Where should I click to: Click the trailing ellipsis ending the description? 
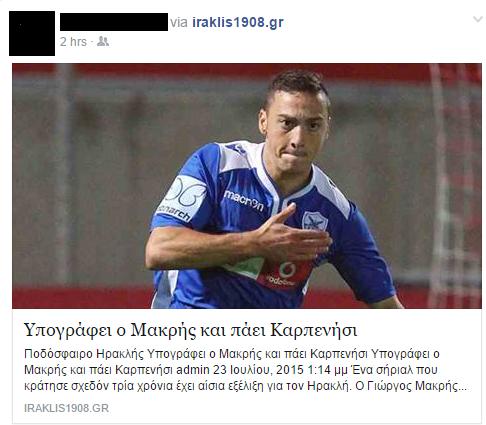[x=463, y=388]
